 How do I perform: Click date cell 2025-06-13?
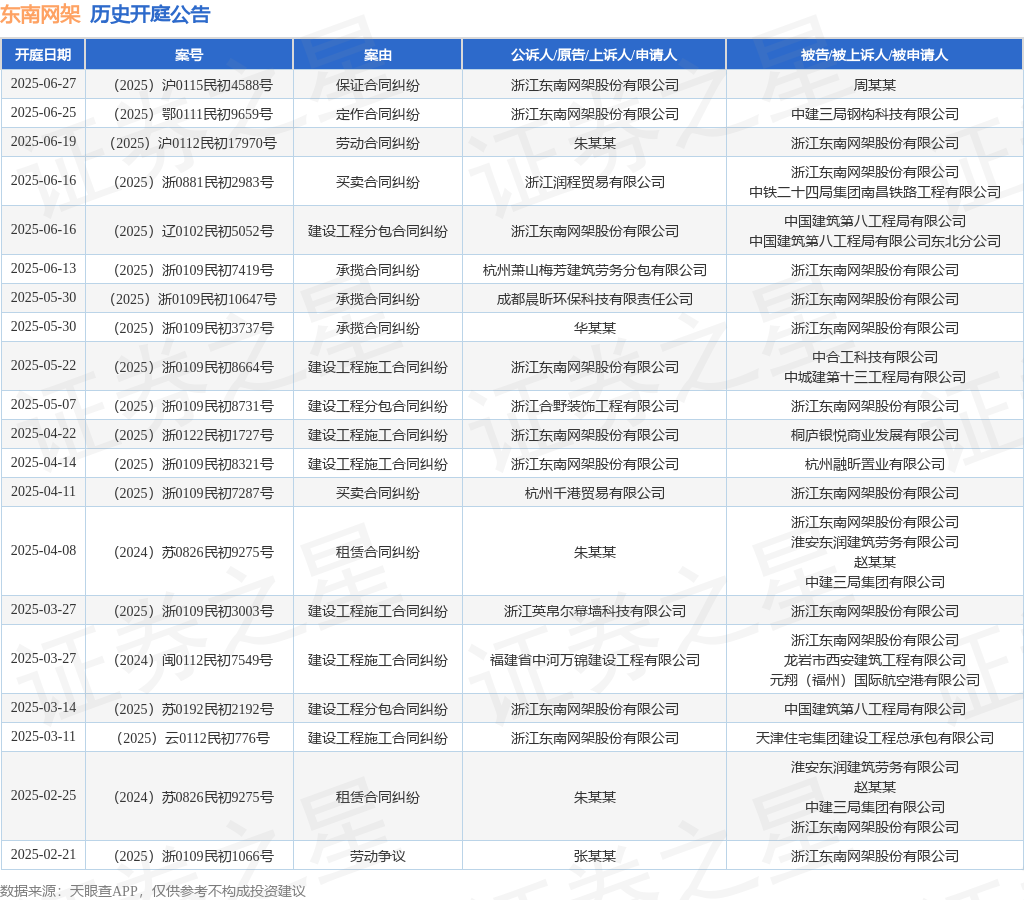[x=43, y=268]
